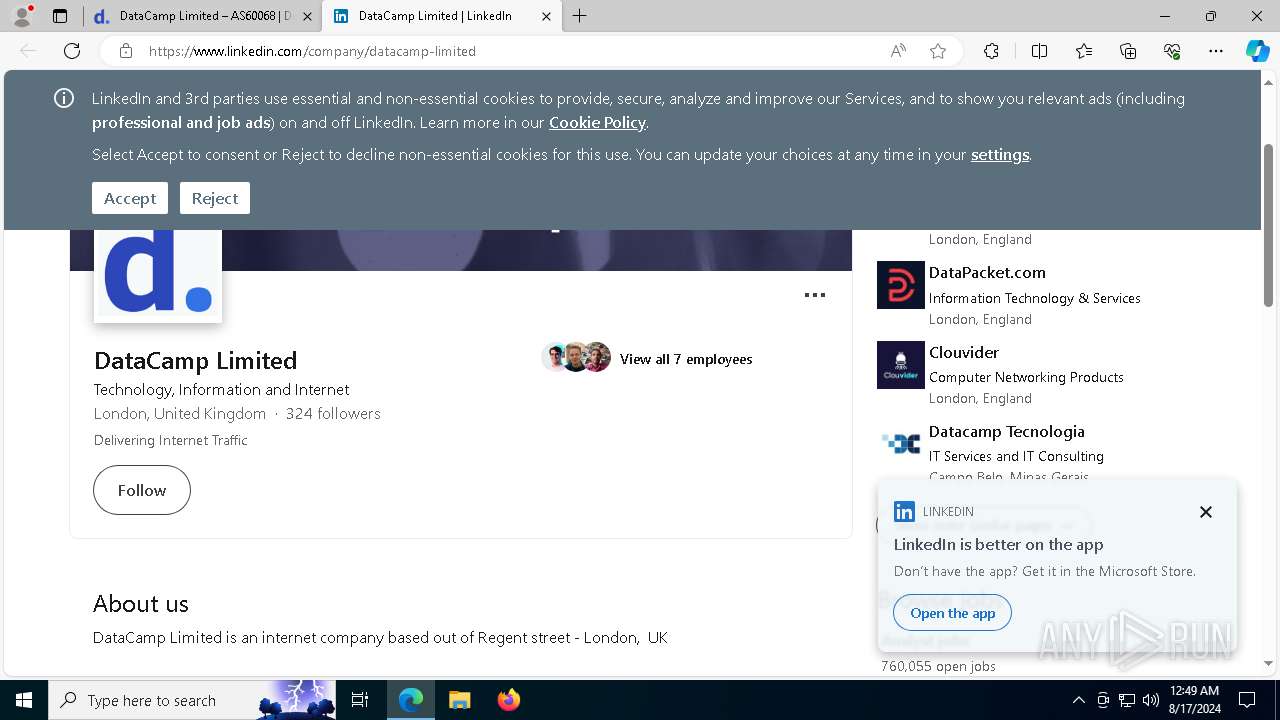
Task: Open the Collections icon
Action: (1128, 51)
